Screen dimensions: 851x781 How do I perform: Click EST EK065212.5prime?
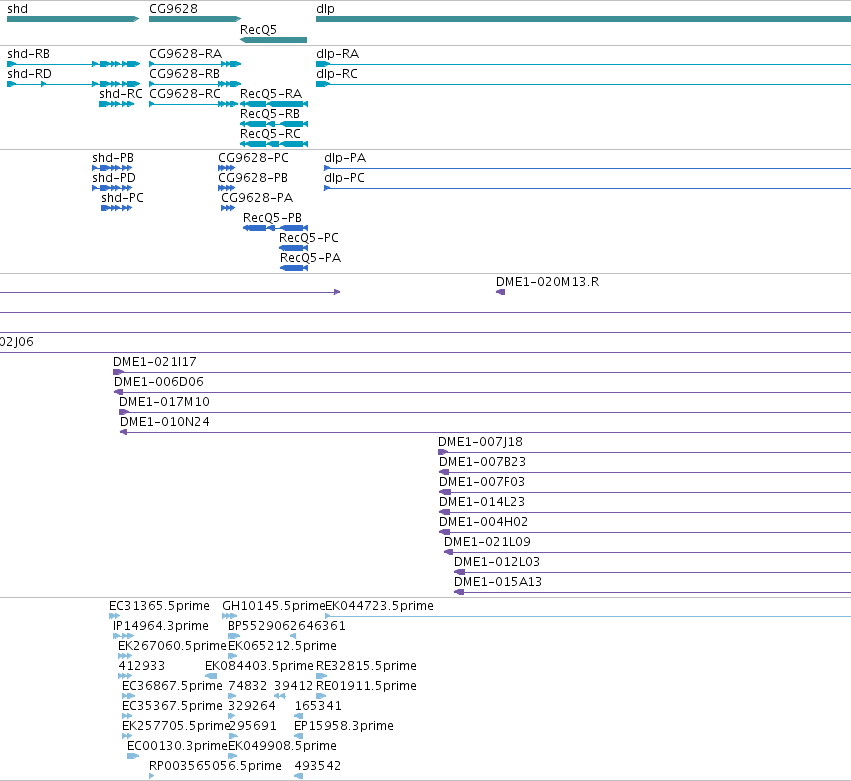point(282,647)
